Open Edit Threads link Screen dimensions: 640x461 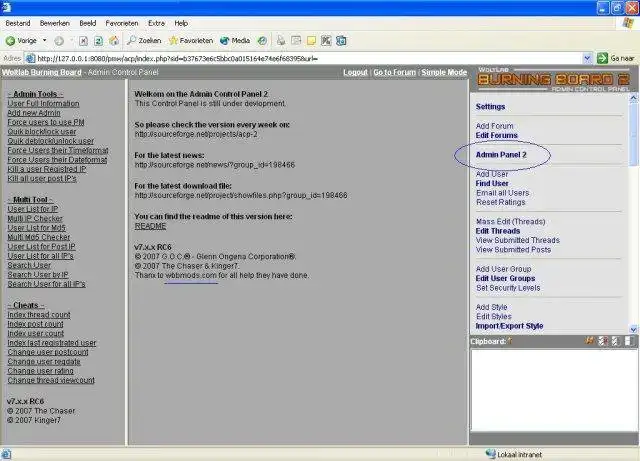point(498,231)
